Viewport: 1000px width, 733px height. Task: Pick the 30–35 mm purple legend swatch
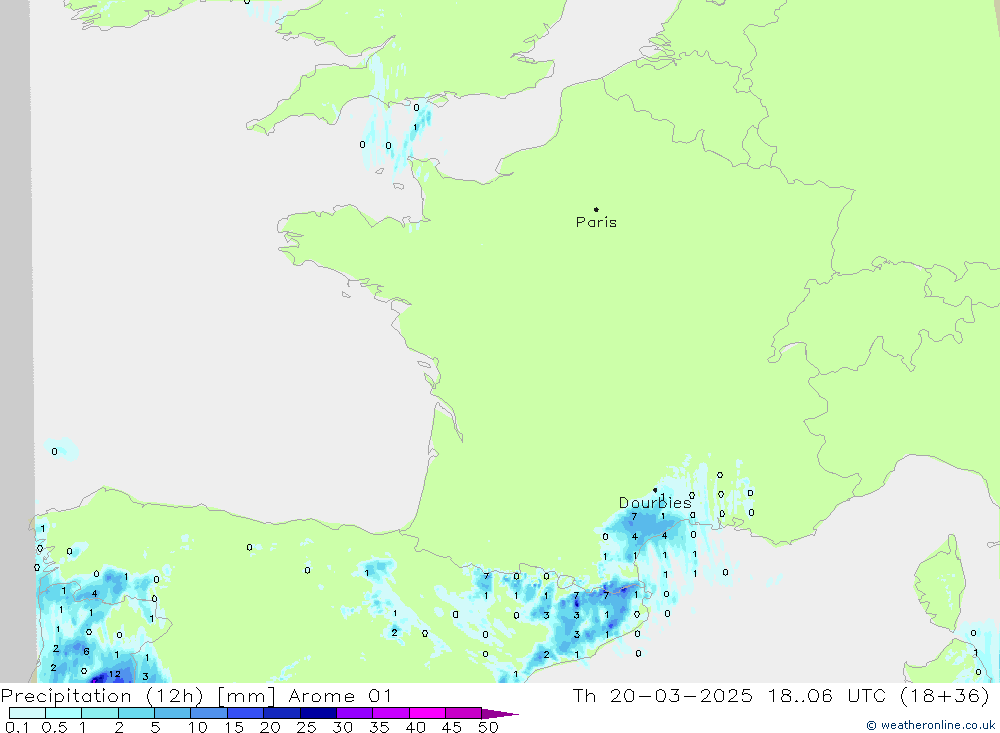tap(354, 713)
